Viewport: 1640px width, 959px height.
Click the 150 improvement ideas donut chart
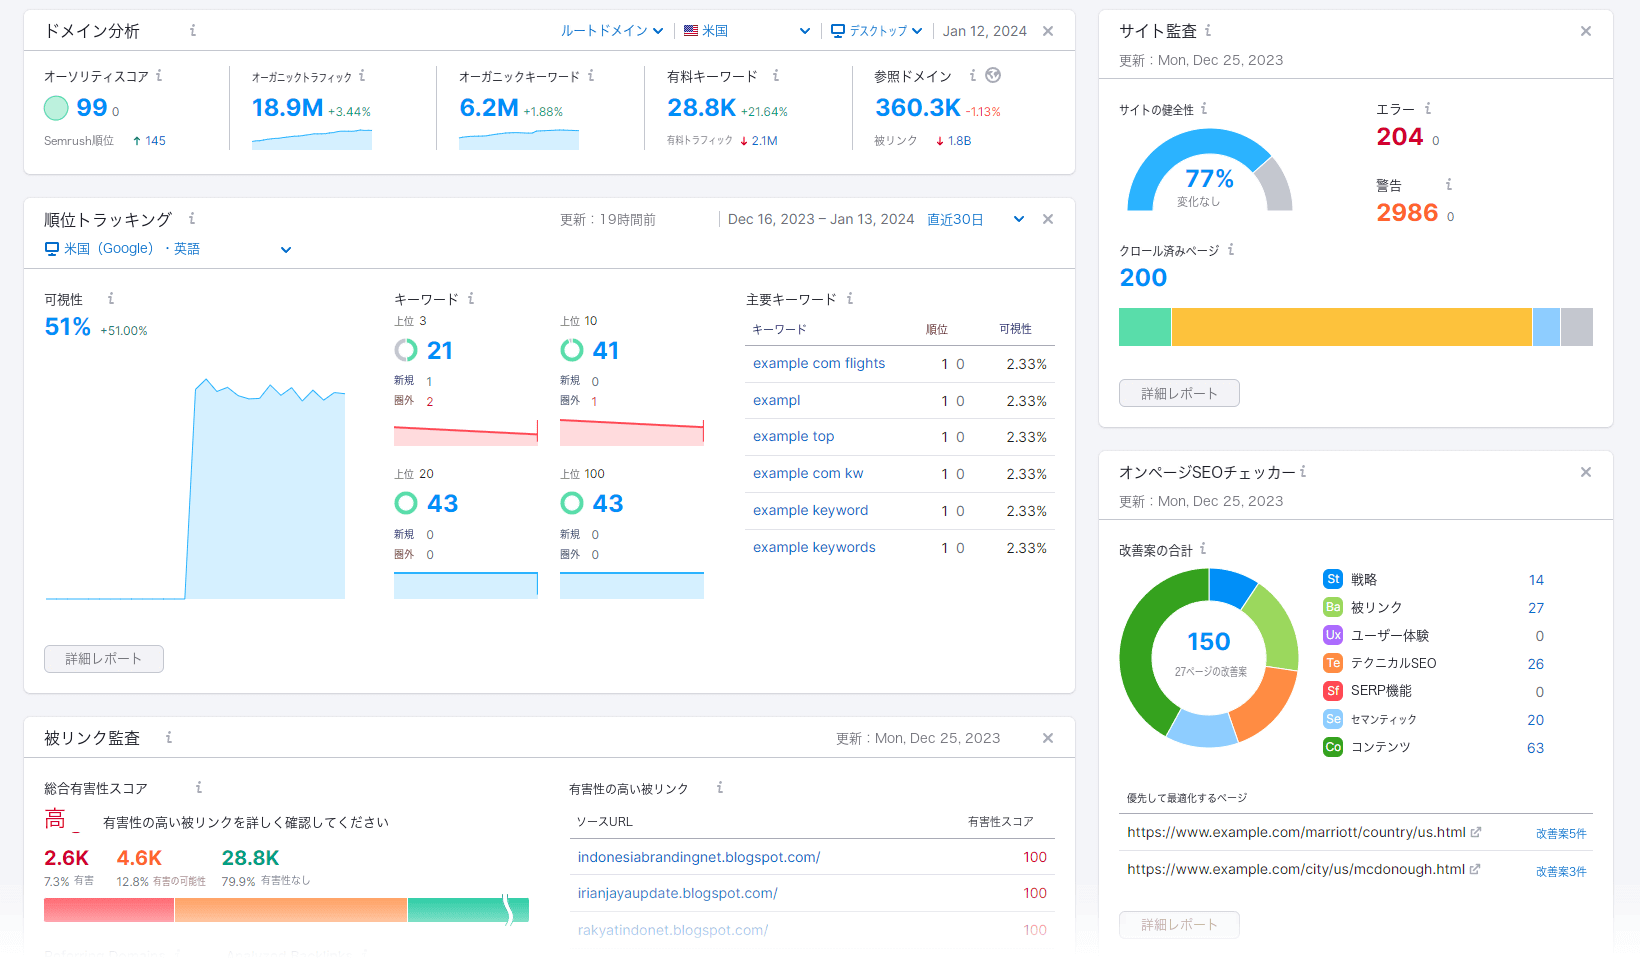click(1209, 657)
